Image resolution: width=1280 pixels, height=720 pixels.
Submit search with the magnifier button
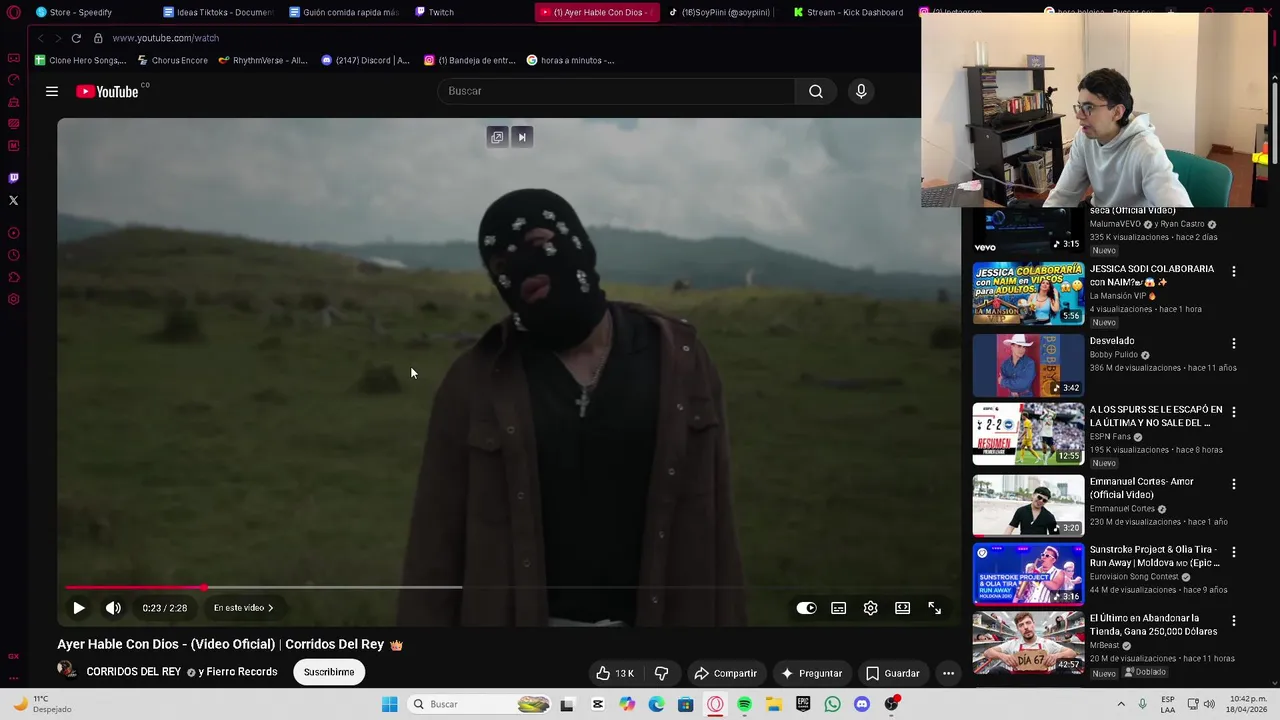coord(816,91)
